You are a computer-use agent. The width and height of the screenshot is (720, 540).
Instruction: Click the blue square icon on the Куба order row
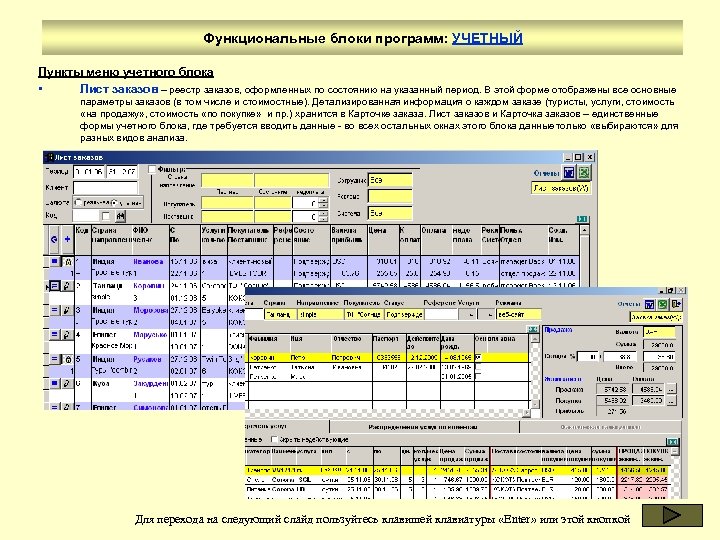coord(54,383)
